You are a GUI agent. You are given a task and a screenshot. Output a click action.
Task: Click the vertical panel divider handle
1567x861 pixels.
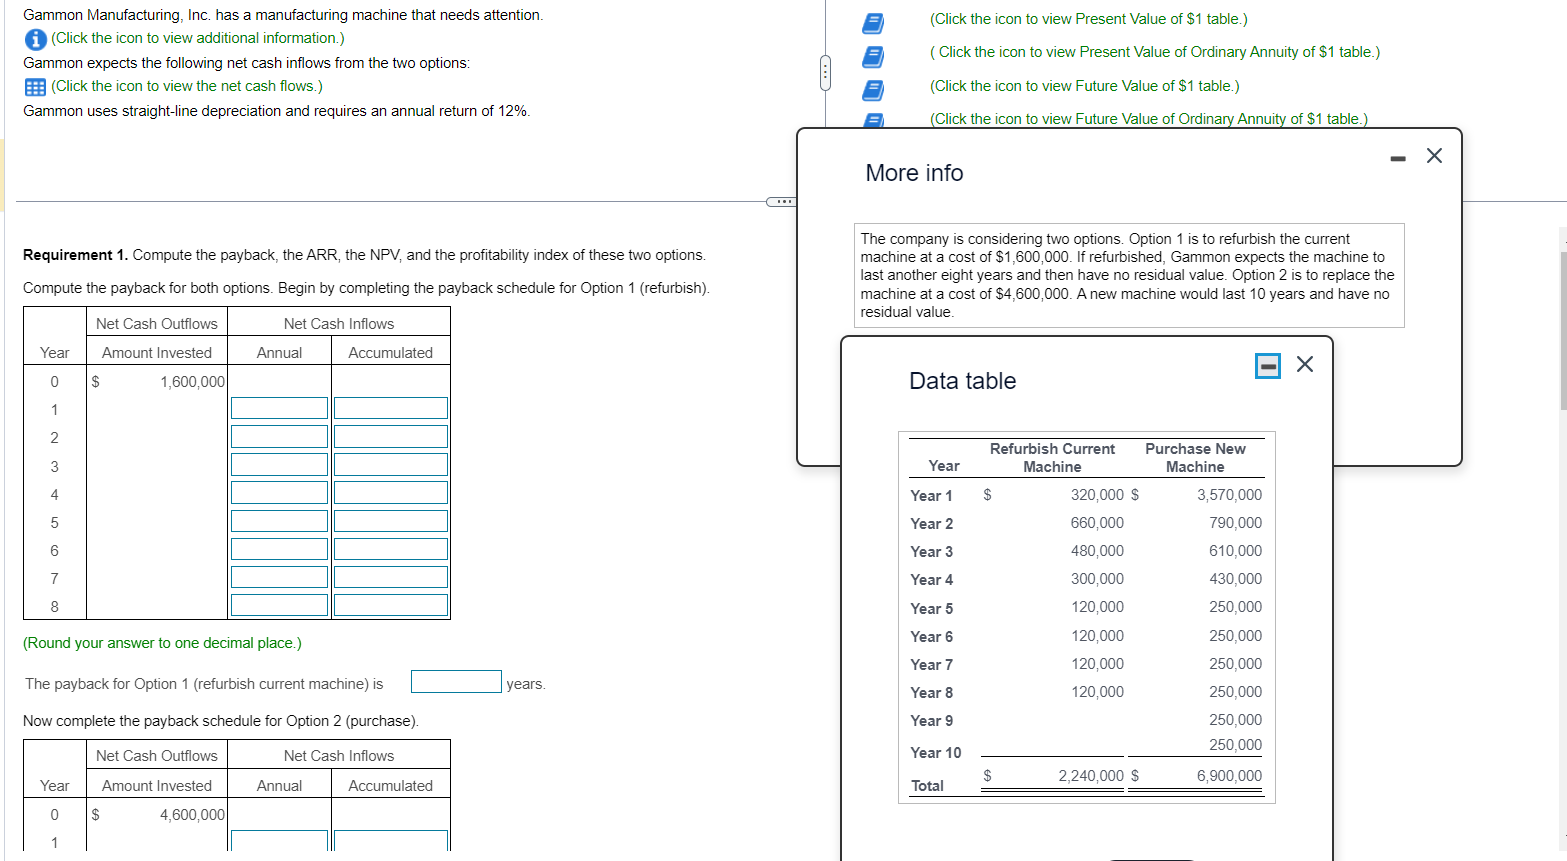click(825, 73)
